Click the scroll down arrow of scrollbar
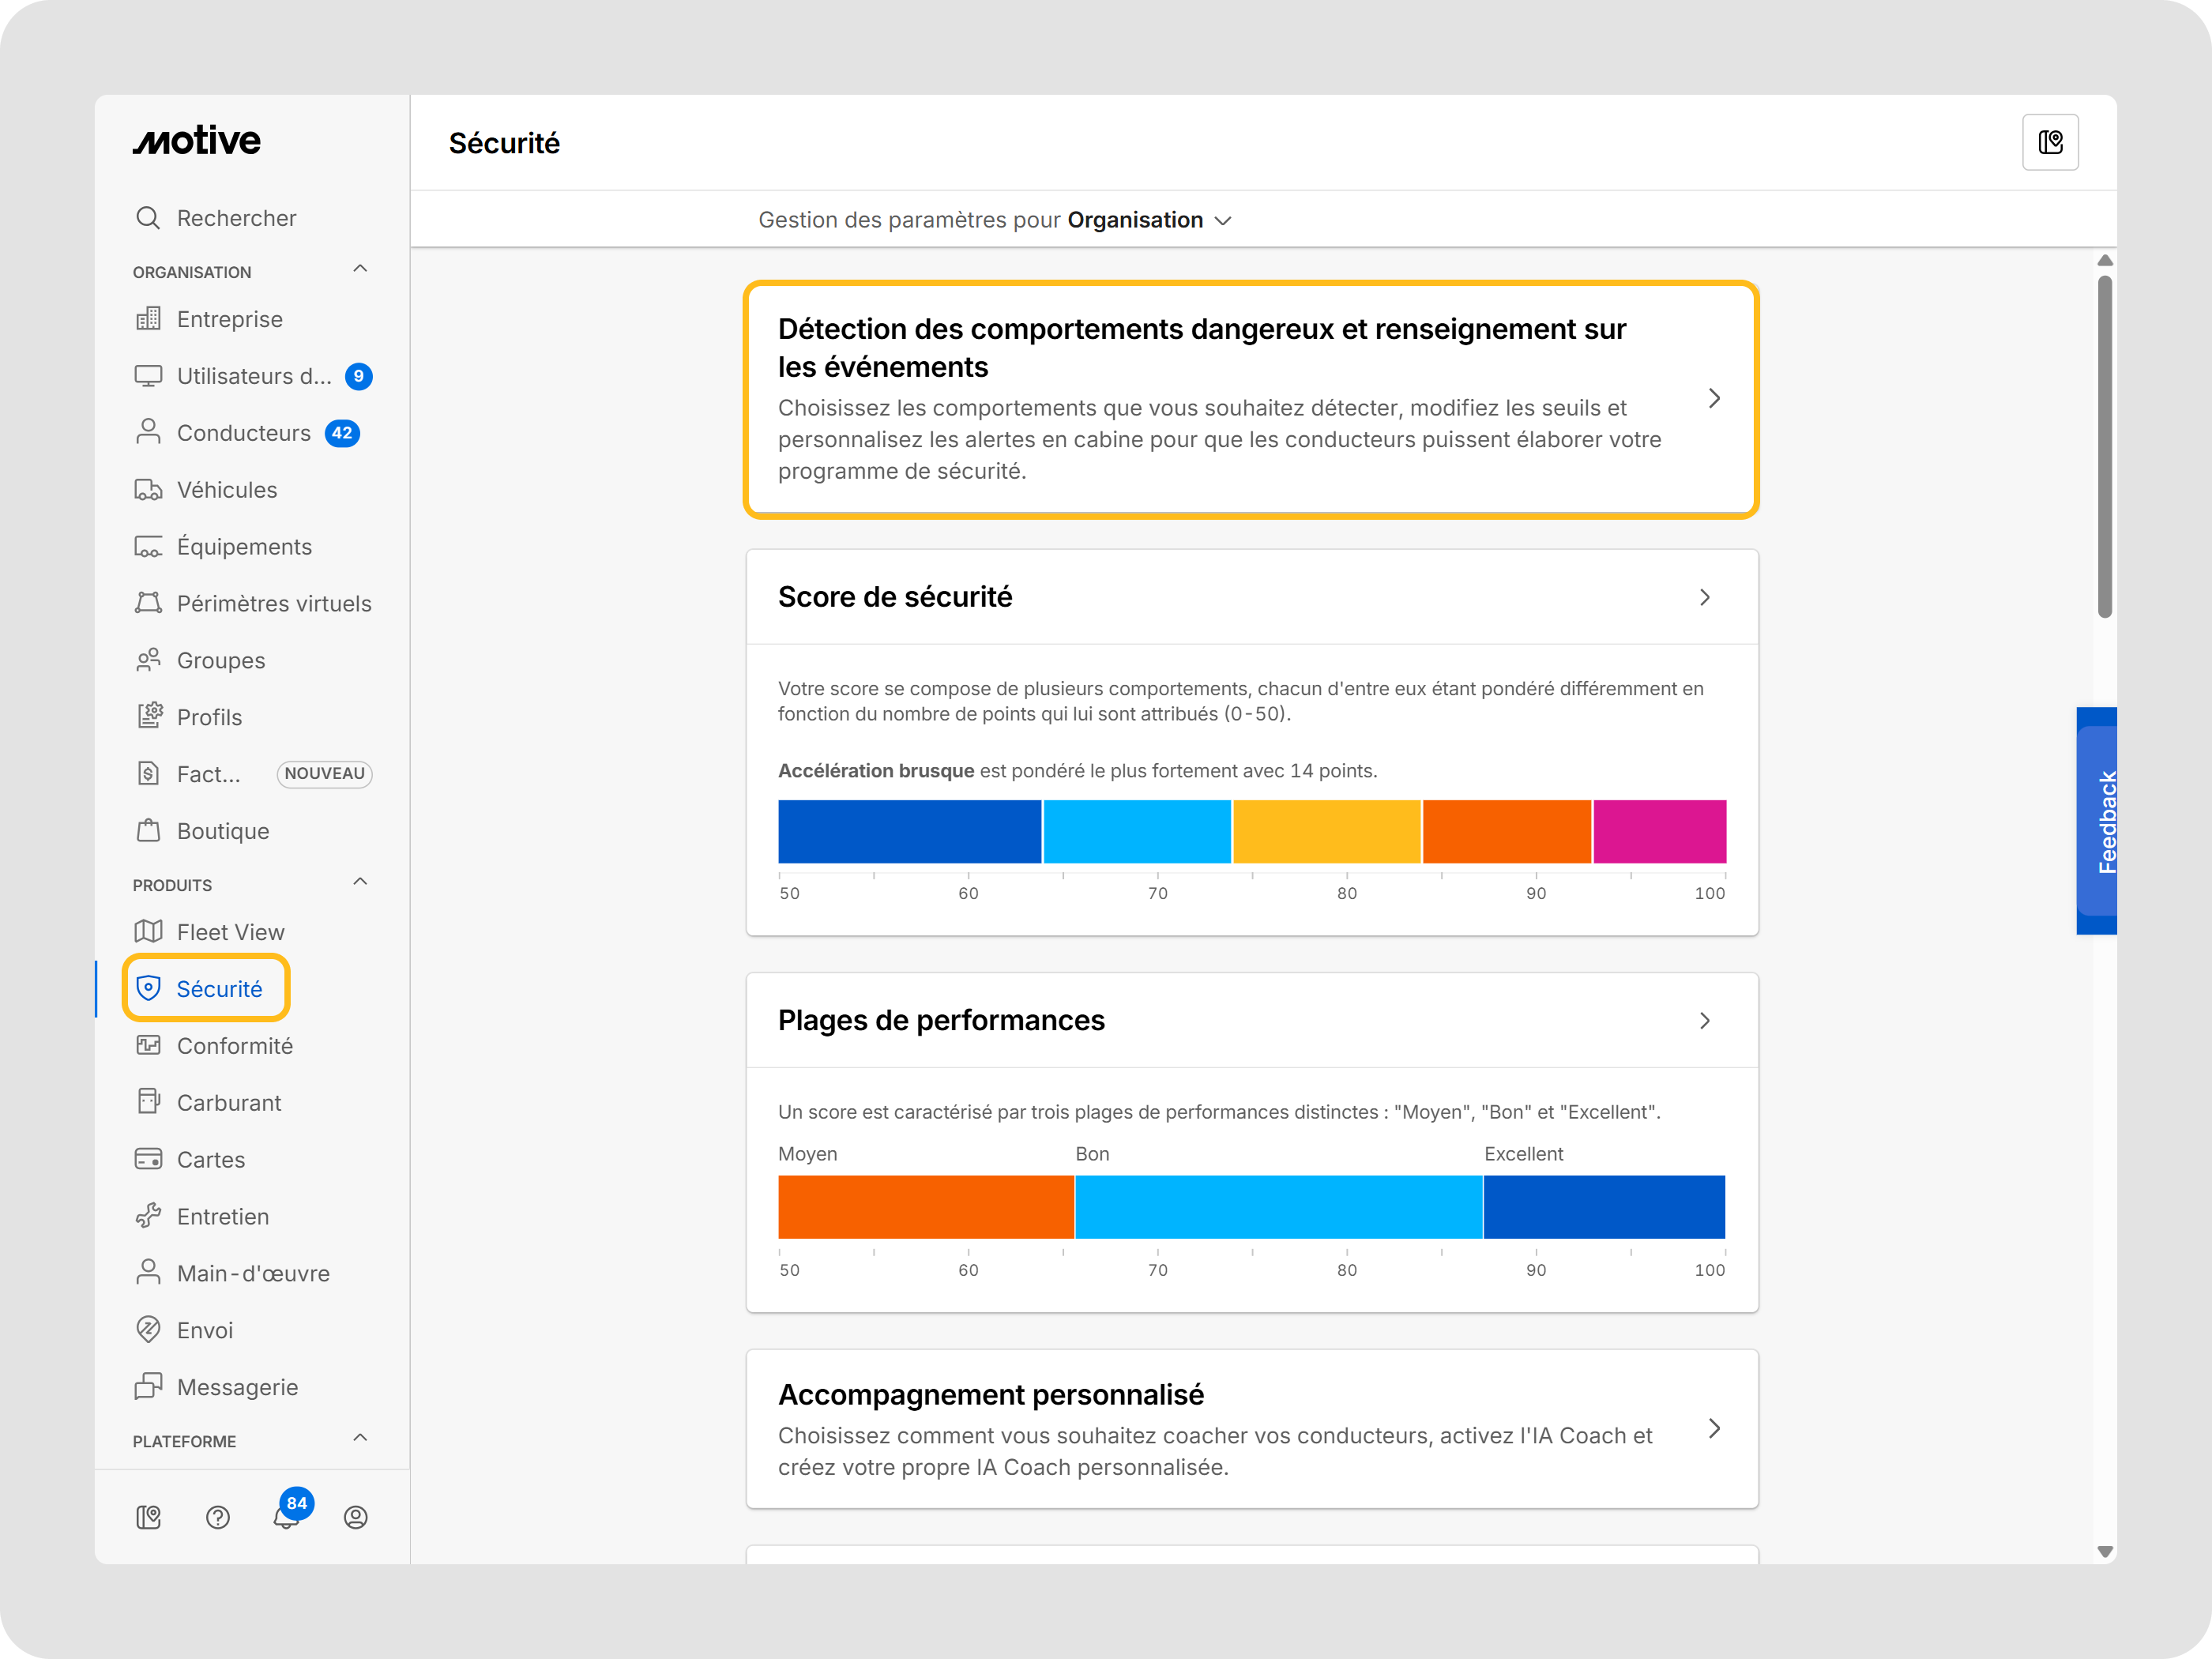 coord(2105,1552)
